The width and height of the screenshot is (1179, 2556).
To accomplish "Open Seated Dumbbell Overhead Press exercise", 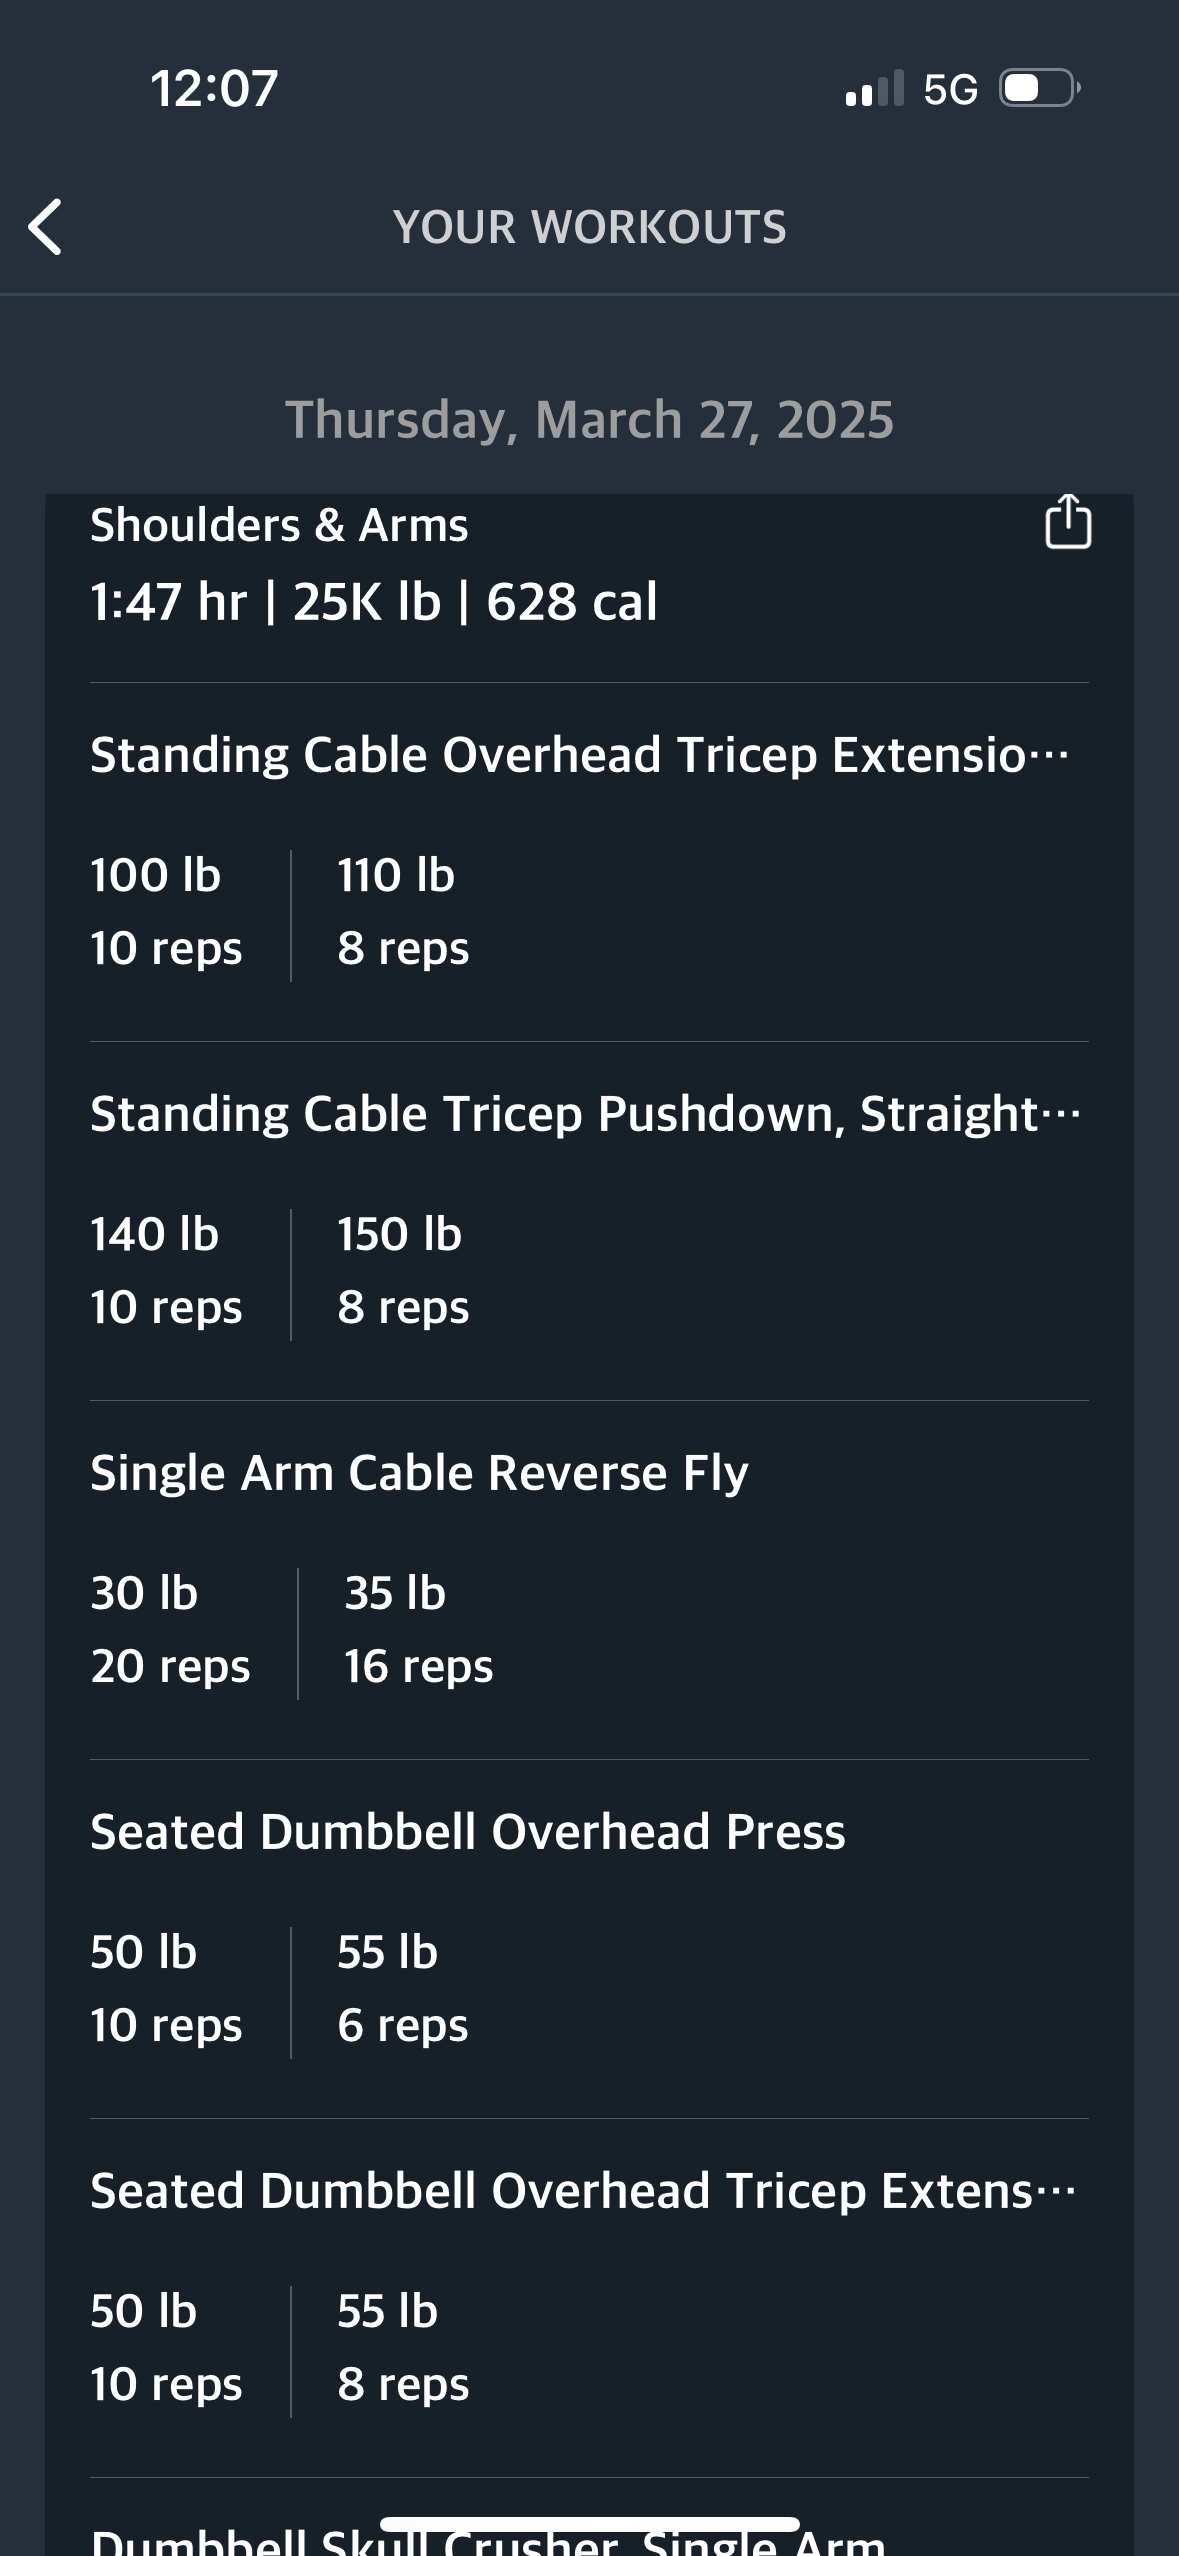I will click(468, 1831).
